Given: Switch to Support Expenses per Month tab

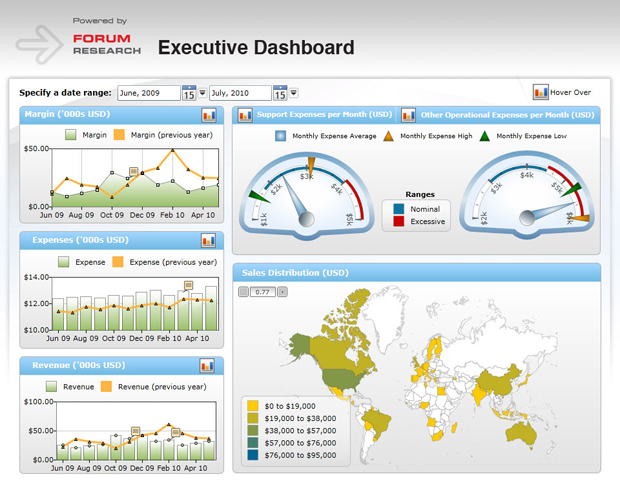Looking at the screenshot, I should point(324,115).
